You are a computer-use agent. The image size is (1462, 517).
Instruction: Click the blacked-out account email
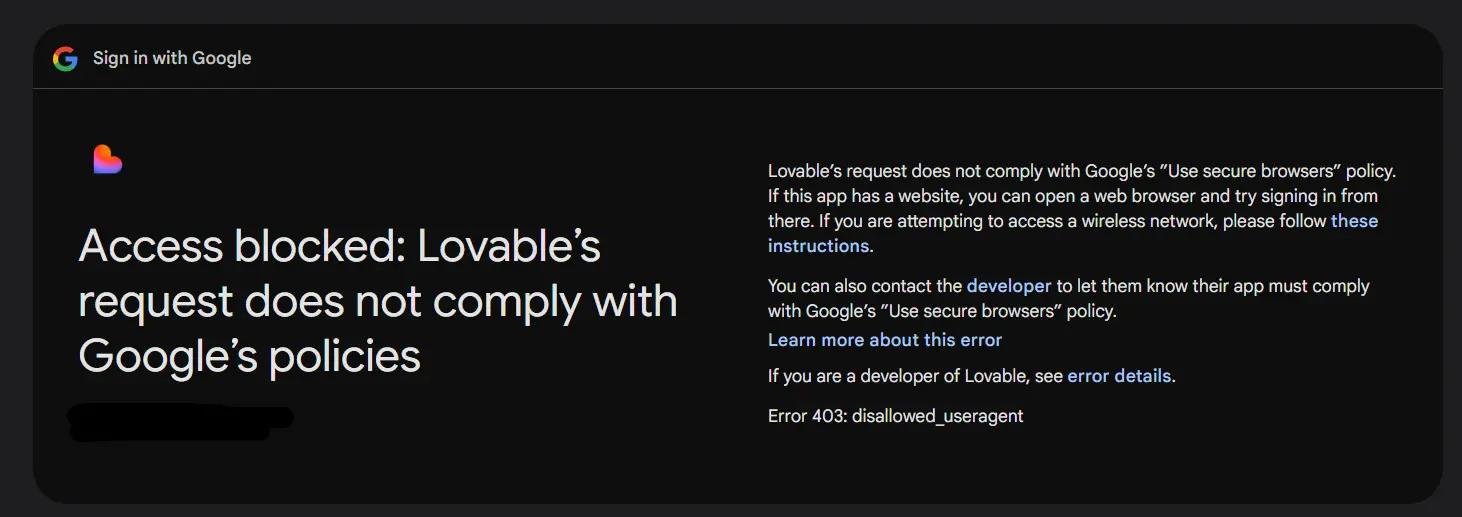tap(180, 422)
